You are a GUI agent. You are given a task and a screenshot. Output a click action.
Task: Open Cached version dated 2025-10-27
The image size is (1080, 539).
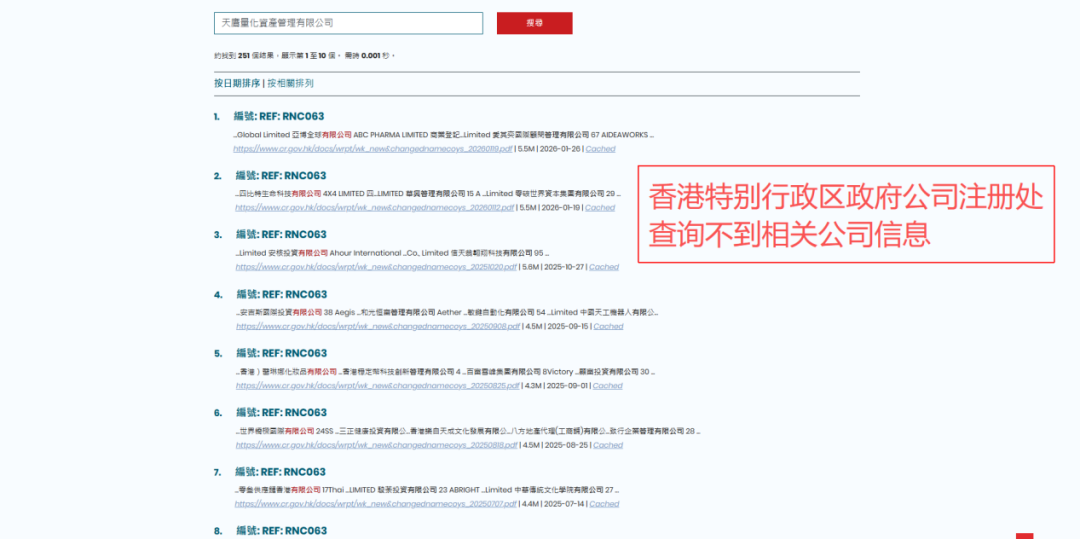click(x=603, y=267)
